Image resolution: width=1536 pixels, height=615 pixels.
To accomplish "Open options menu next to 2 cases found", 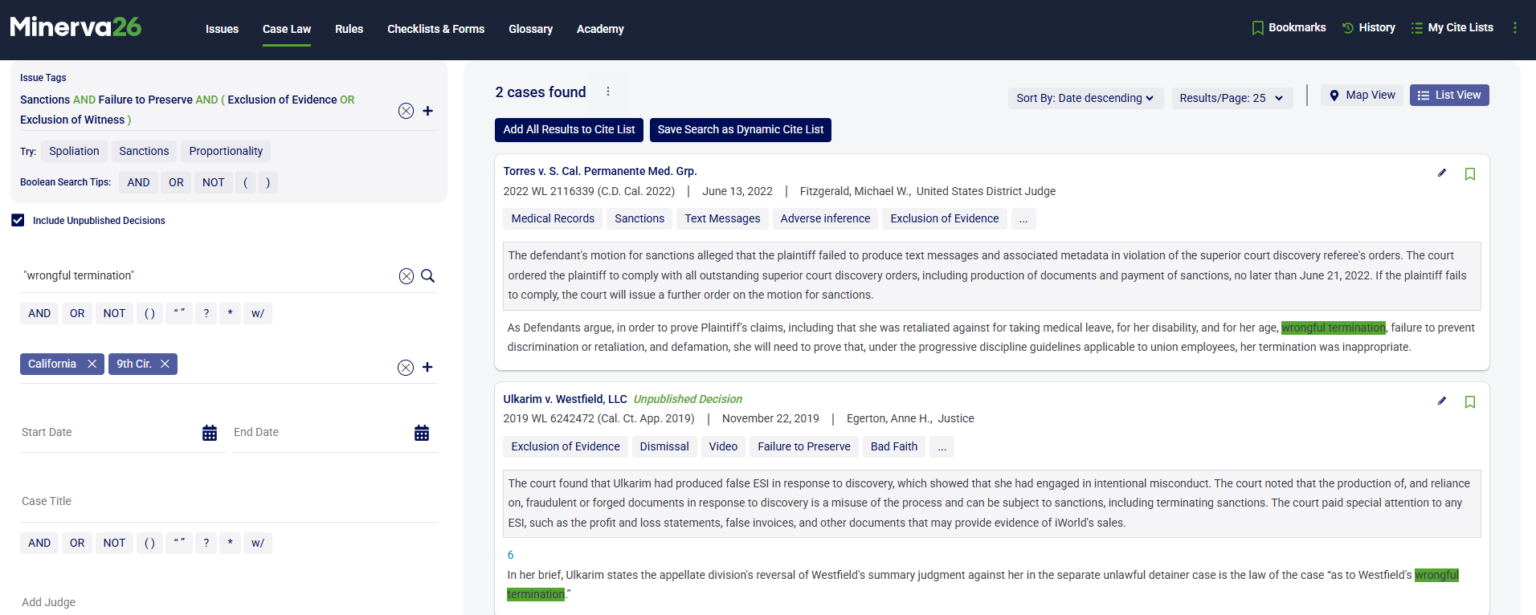I will [x=607, y=92].
